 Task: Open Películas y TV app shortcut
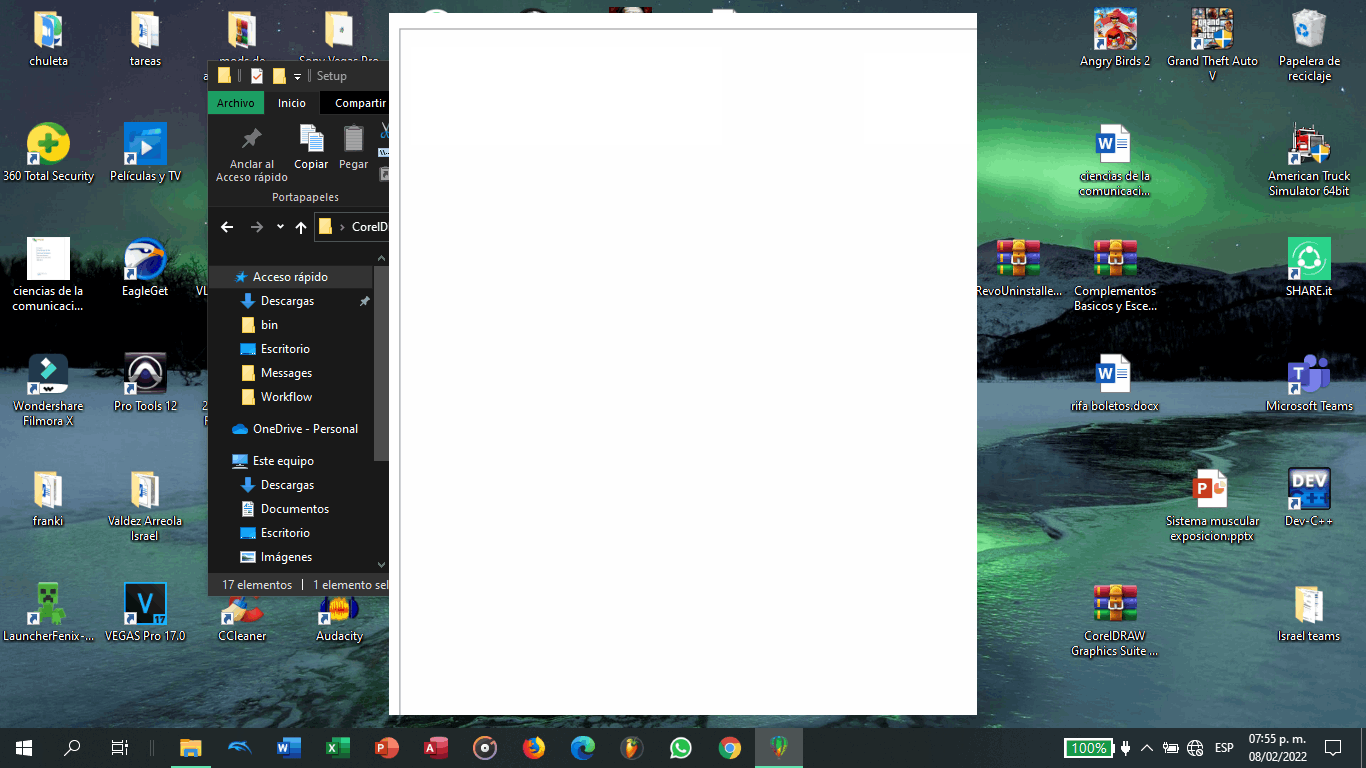pyautogui.click(x=145, y=153)
